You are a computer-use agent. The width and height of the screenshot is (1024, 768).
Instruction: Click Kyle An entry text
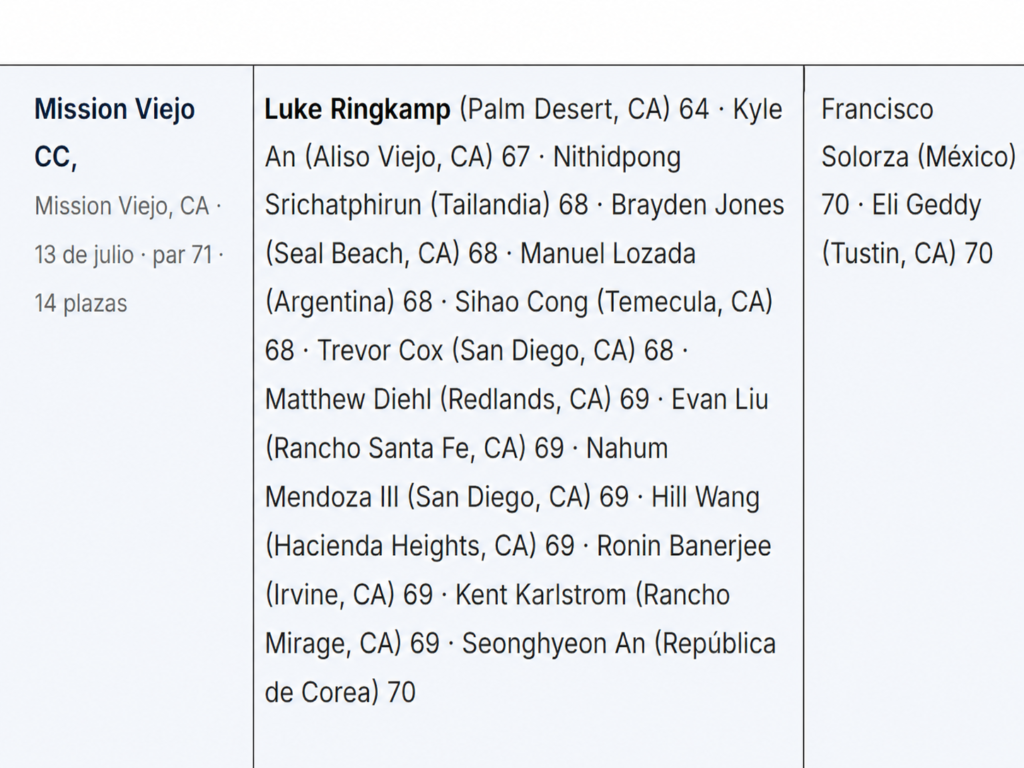pos(757,109)
